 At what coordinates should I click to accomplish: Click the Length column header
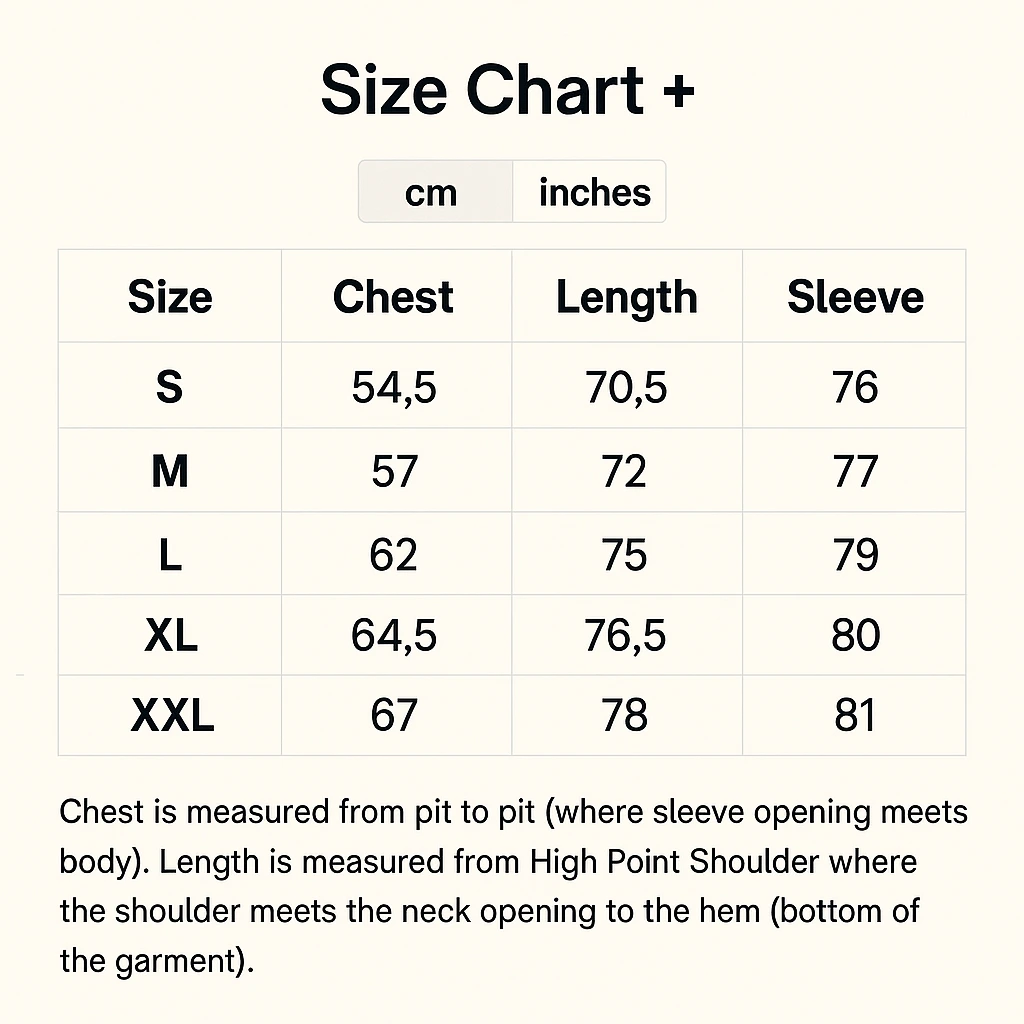(x=626, y=298)
